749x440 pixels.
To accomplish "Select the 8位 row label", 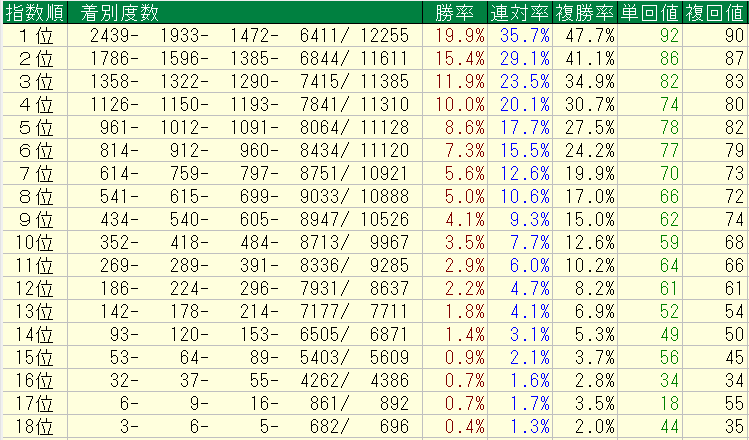I will [x=36, y=196].
